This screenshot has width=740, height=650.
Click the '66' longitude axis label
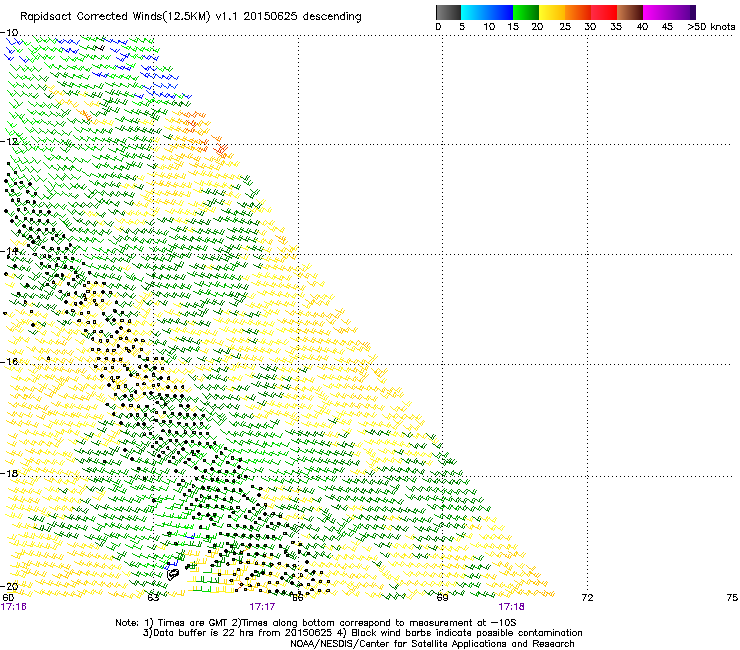point(297,598)
